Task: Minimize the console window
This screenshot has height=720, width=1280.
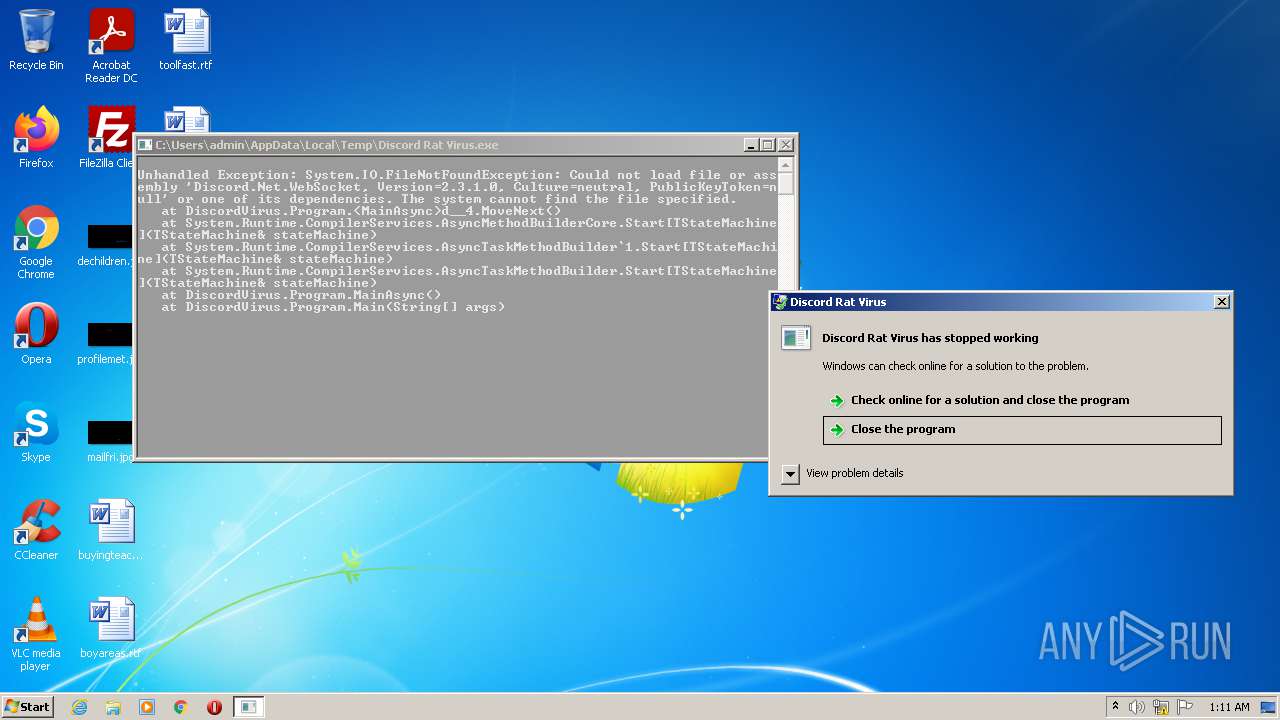Action: tap(751, 145)
